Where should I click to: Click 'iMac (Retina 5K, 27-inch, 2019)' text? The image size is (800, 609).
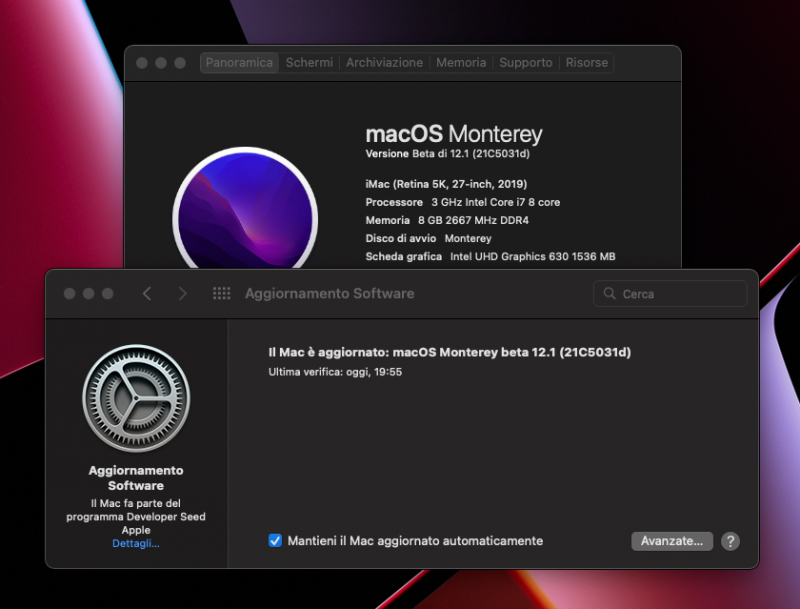pyautogui.click(x=446, y=184)
